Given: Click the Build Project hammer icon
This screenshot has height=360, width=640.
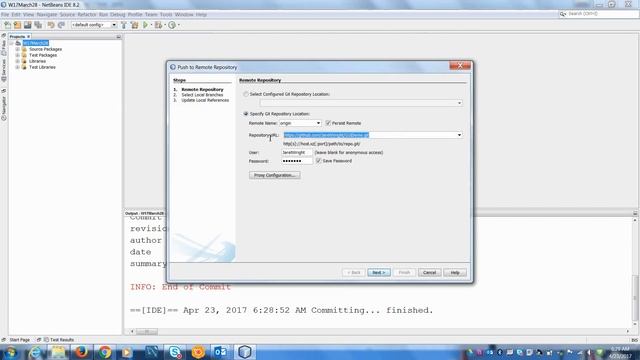Looking at the screenshot, I should 124,25.
